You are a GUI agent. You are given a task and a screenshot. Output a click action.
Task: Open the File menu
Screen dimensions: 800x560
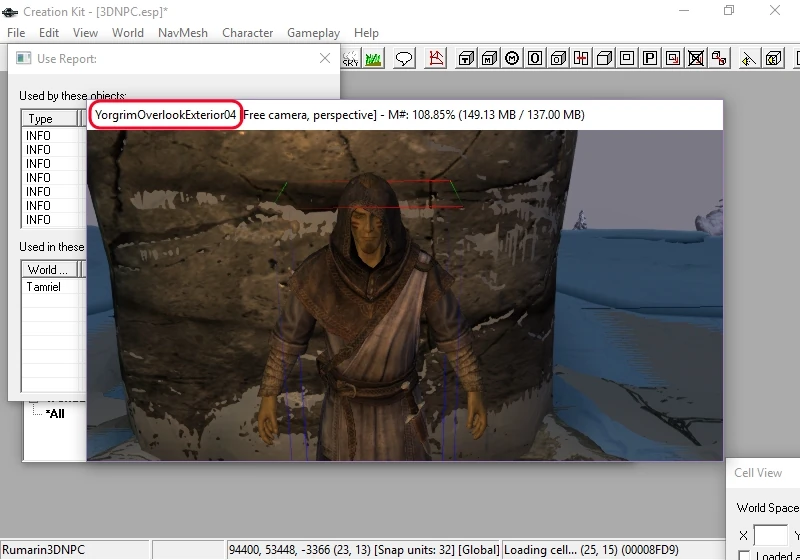click(x=16, y=33)
